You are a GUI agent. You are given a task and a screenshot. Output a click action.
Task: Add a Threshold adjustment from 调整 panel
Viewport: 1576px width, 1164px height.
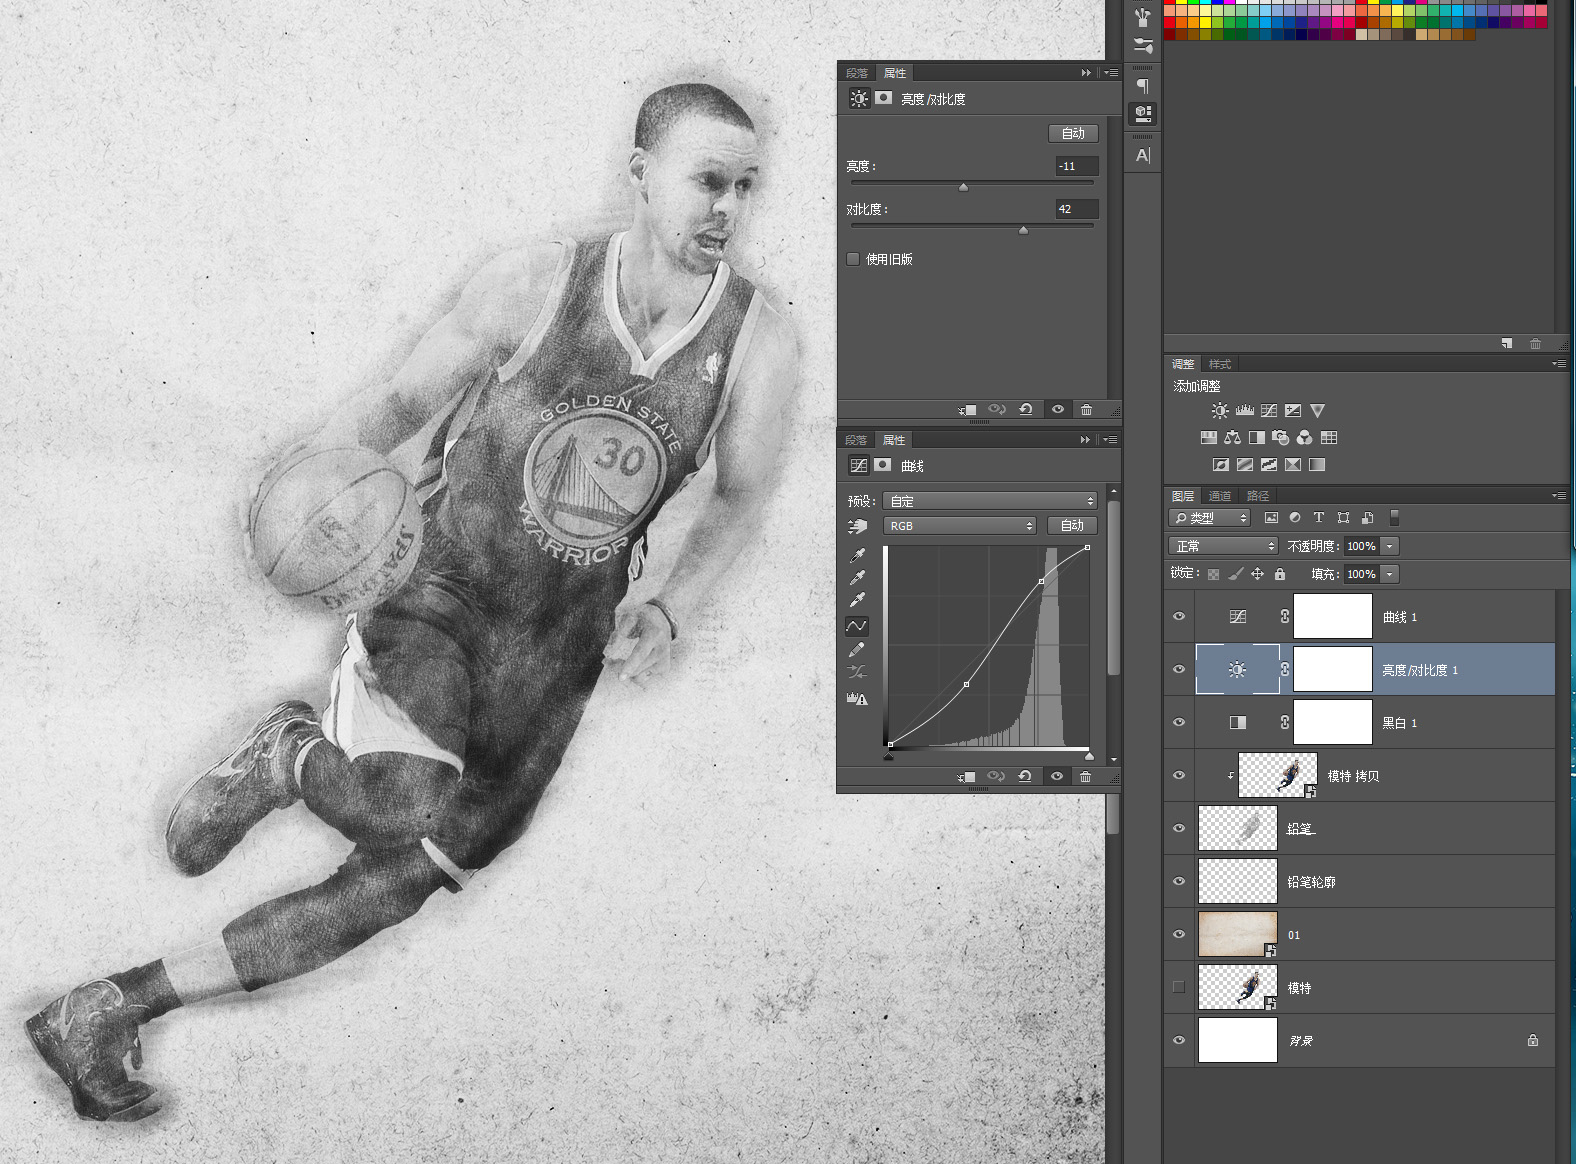click(x=1269, y=465)
